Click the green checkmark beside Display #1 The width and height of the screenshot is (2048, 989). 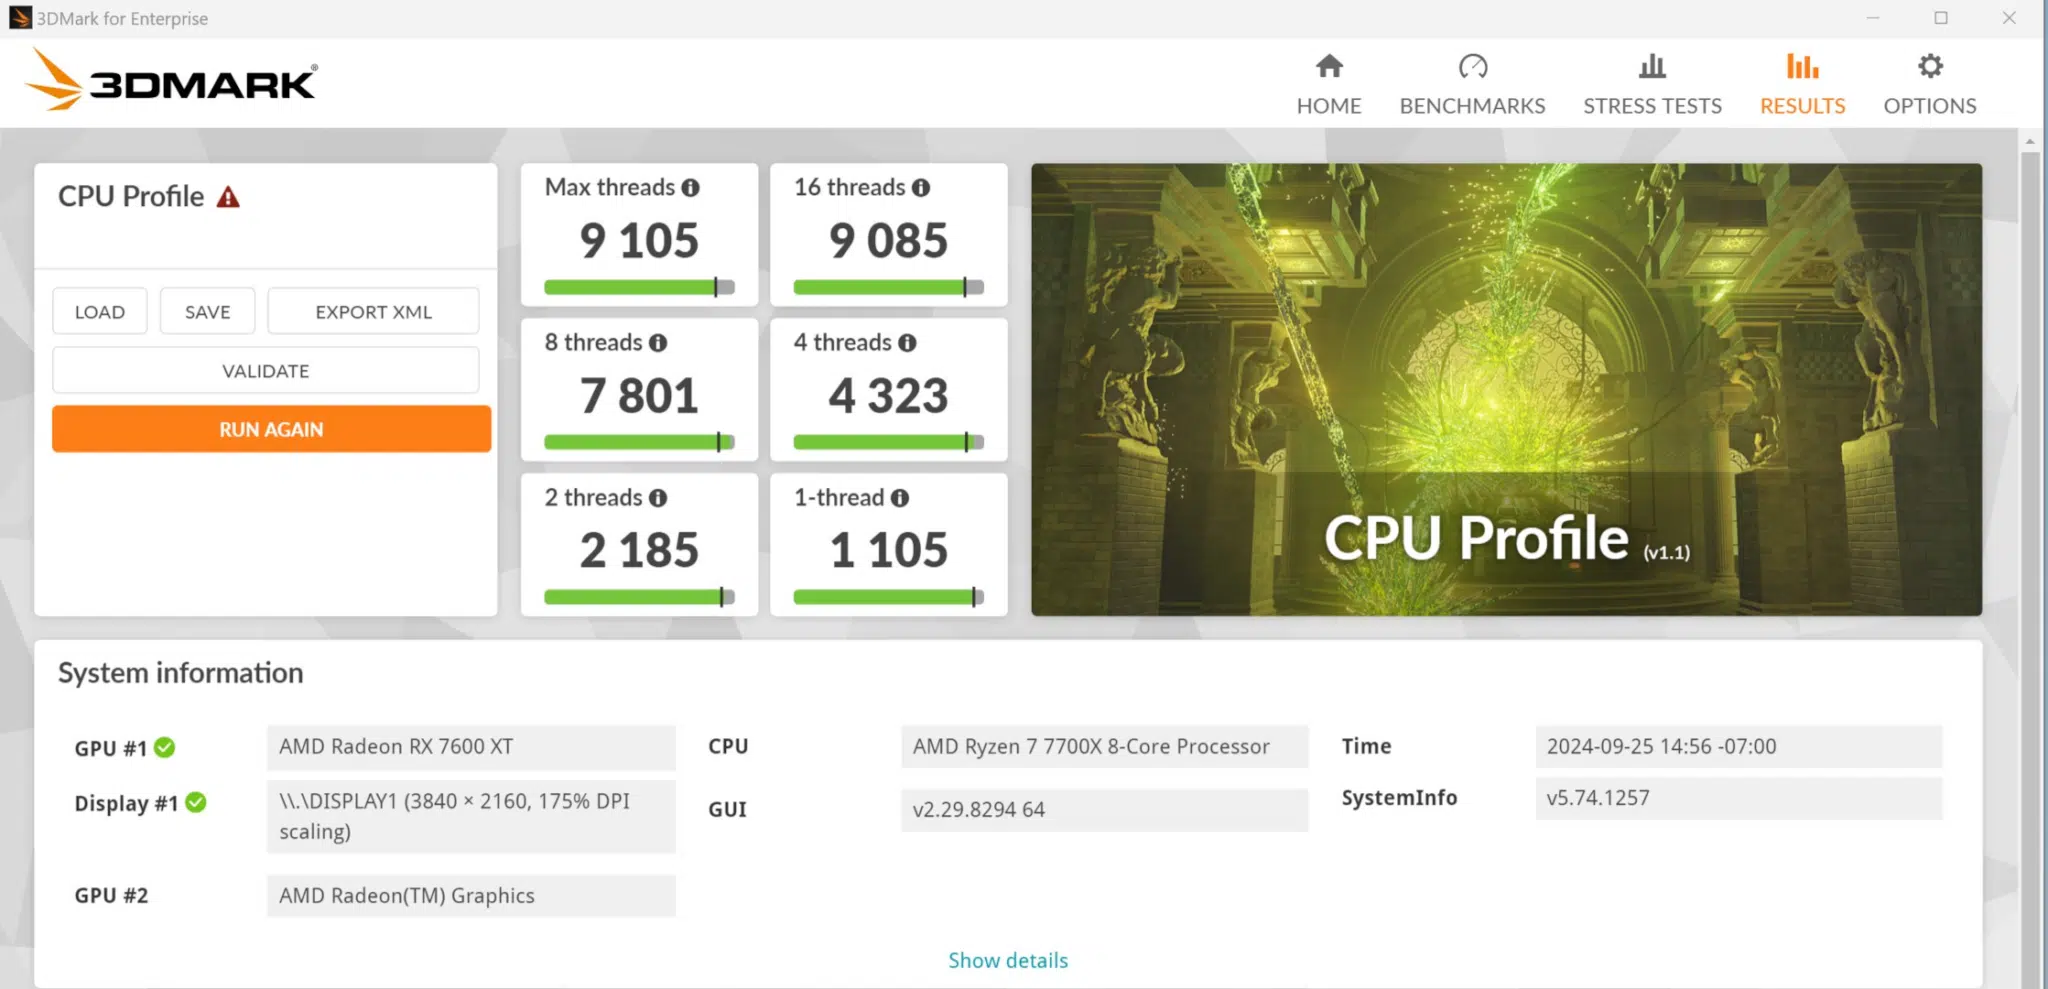click(196, 803)
